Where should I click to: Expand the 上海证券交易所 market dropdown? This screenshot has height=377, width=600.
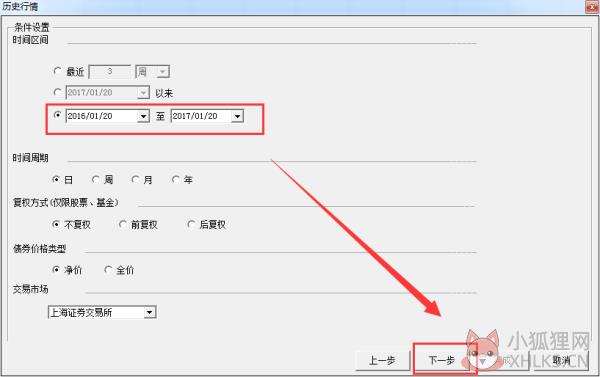(150, 313)
